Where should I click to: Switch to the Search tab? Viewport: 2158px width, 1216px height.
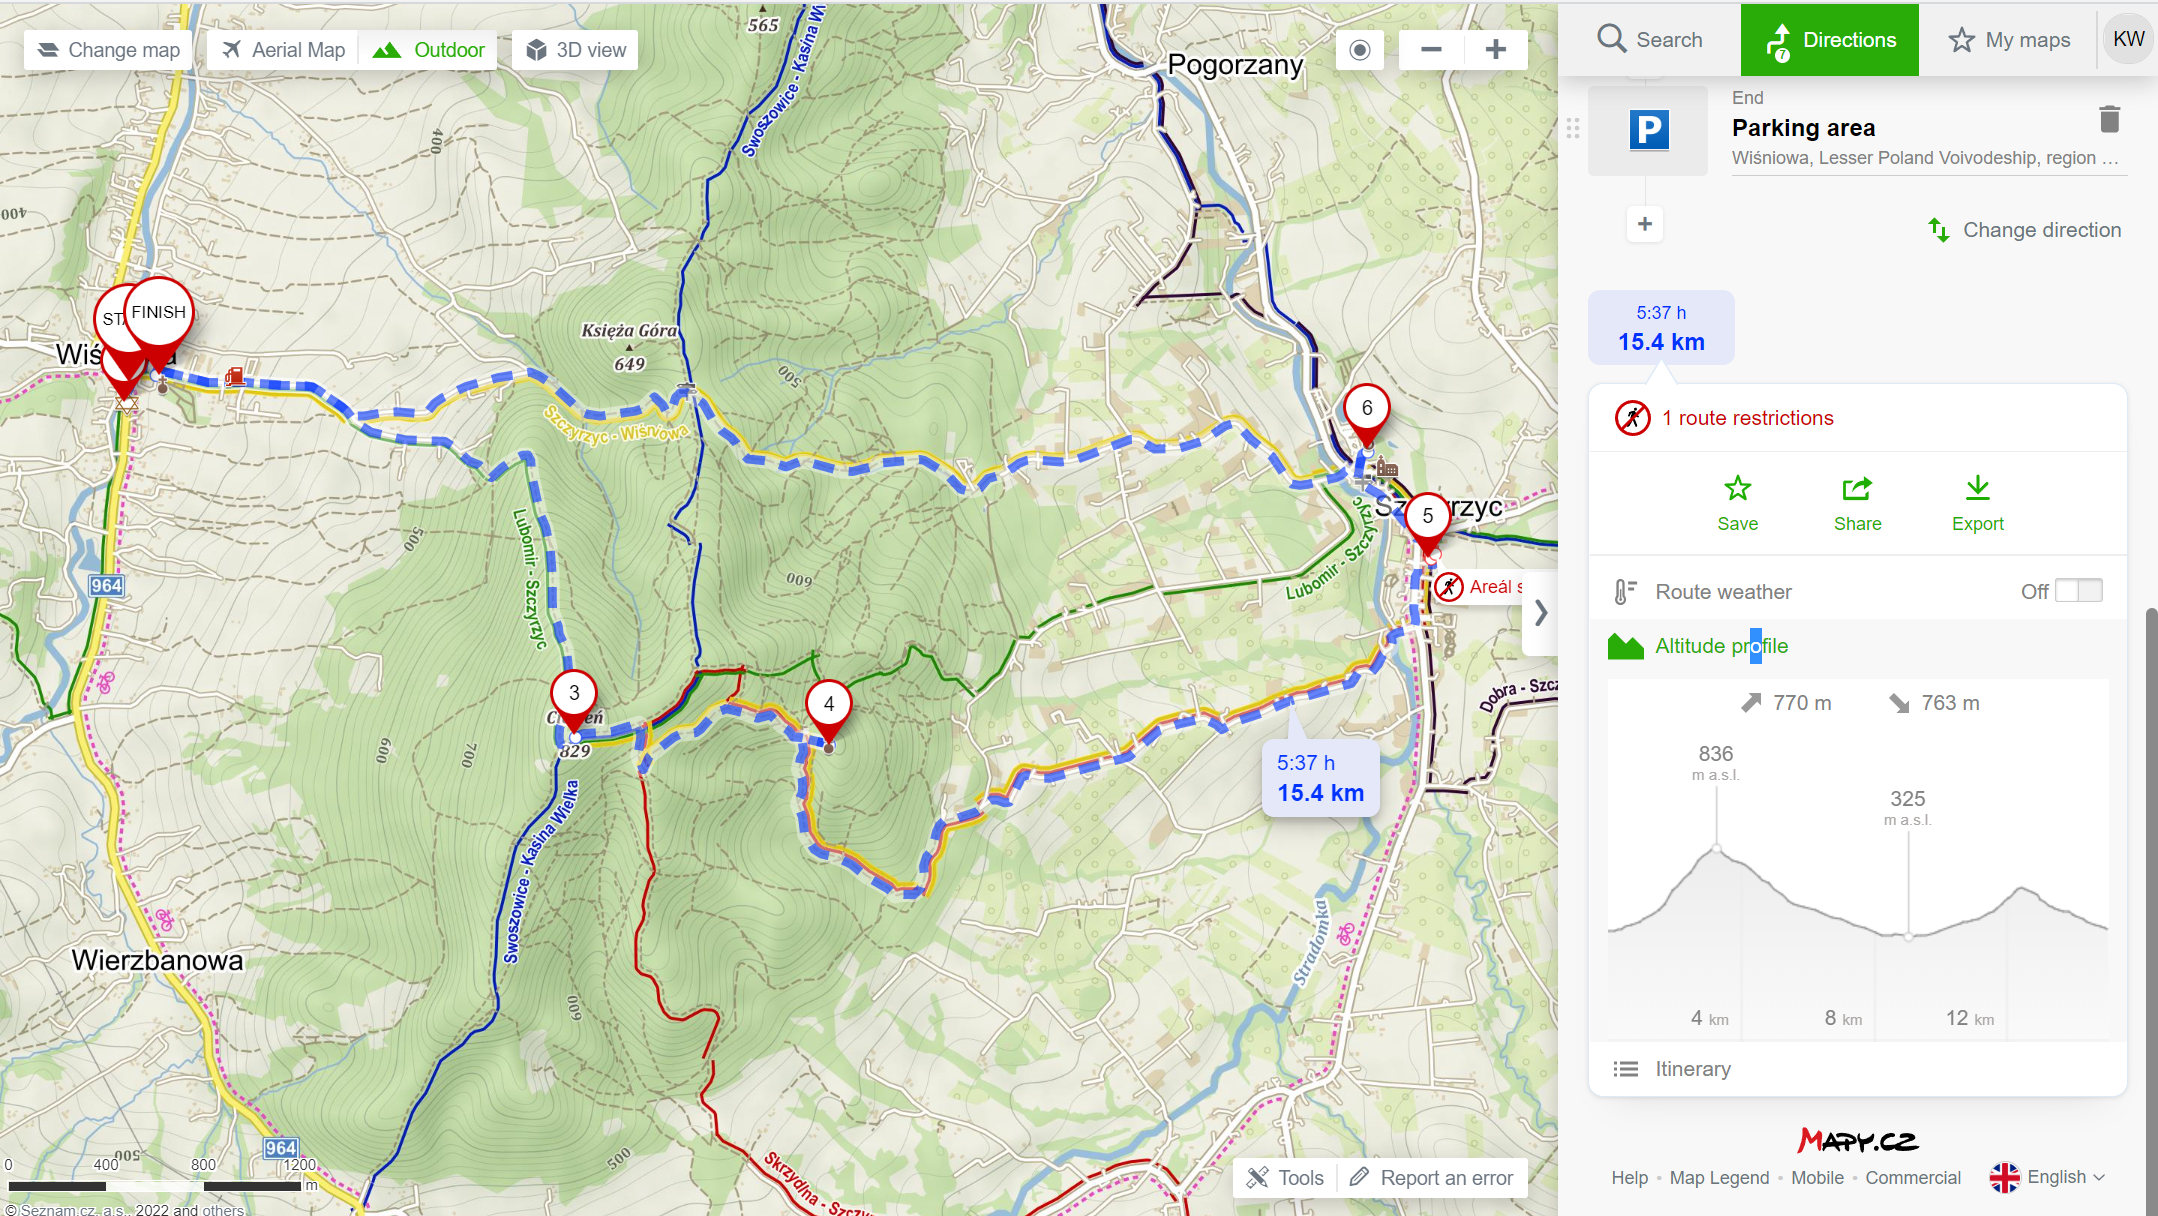pyautogui.click(x=1650, y=40)
